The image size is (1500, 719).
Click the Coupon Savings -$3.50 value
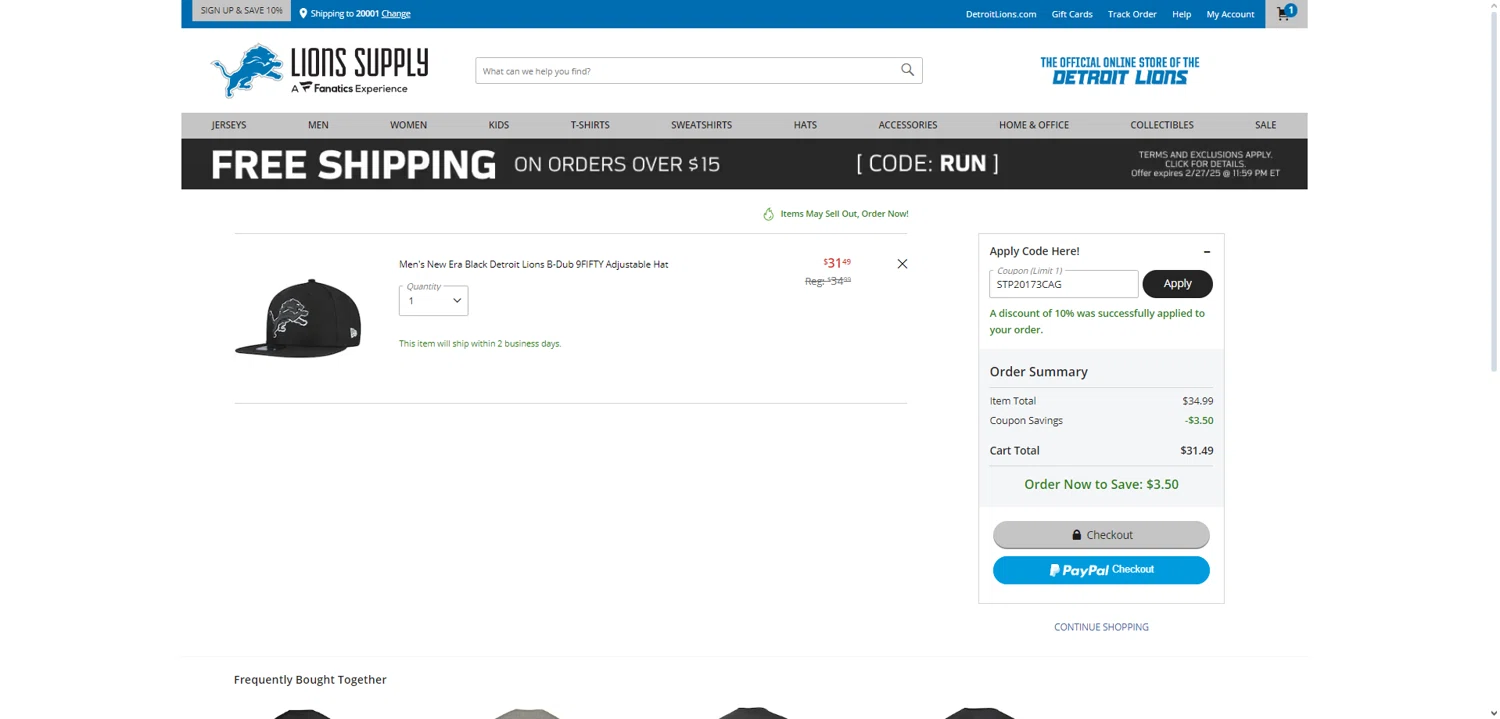pos(1199,421)
